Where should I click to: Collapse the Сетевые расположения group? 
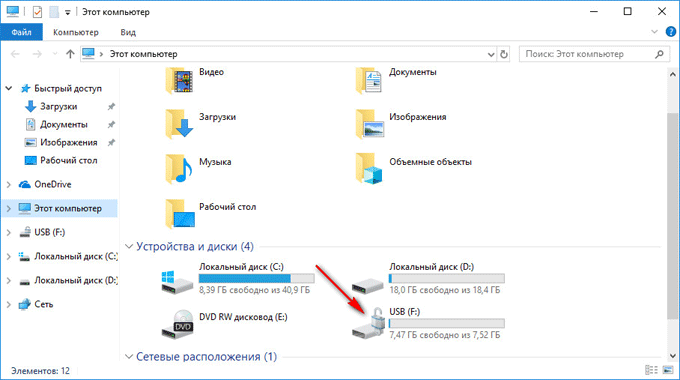(x=129, y=357)
